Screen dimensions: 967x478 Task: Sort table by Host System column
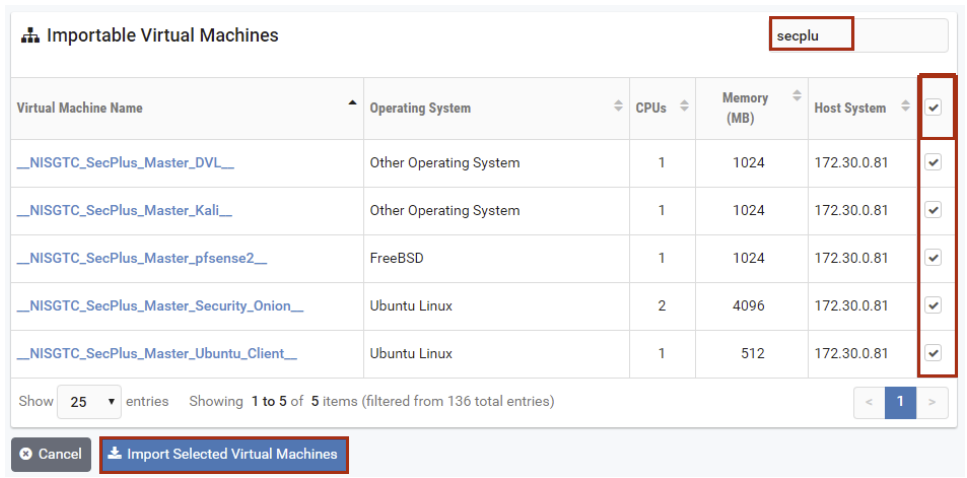point(862,108)
